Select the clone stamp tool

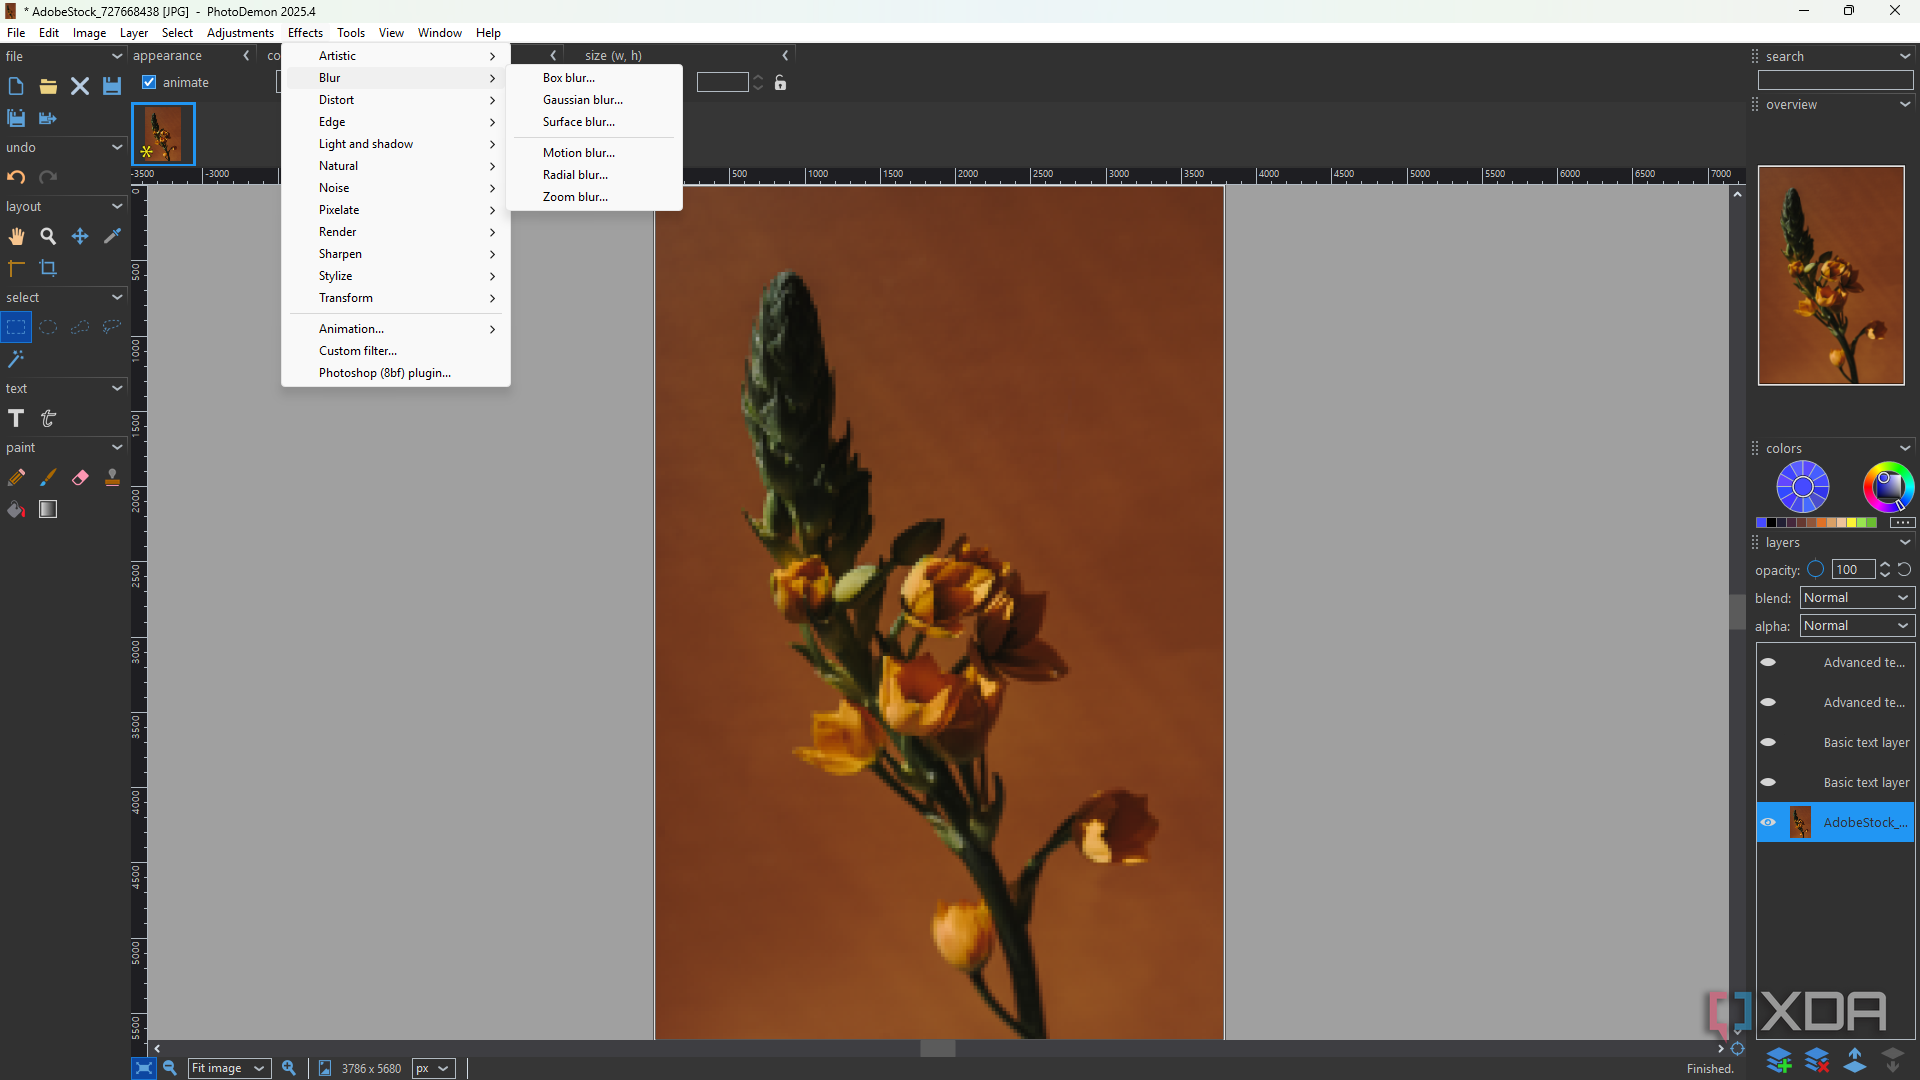click(x=112, y=478)
